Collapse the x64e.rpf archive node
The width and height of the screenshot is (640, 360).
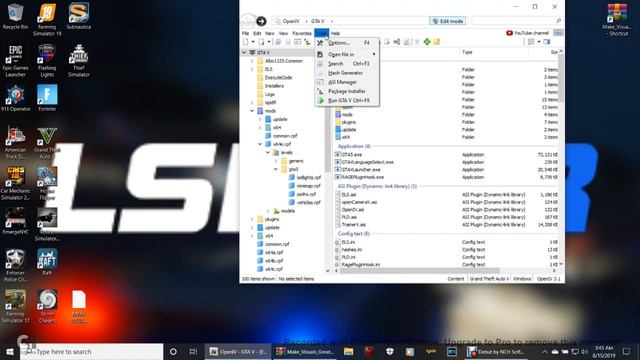click(x=260, y=144)
